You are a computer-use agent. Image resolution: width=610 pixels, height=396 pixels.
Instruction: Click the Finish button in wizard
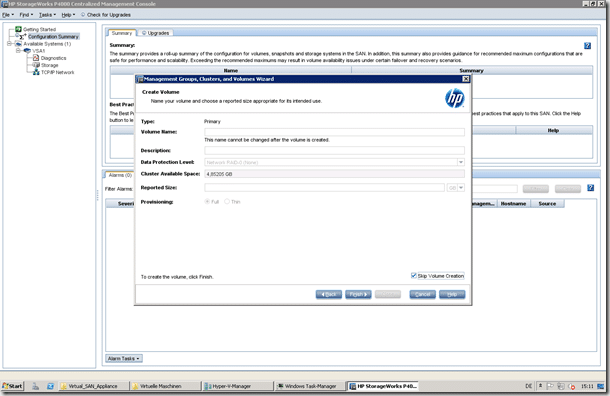pyautogui.click(x=358, y=294)
